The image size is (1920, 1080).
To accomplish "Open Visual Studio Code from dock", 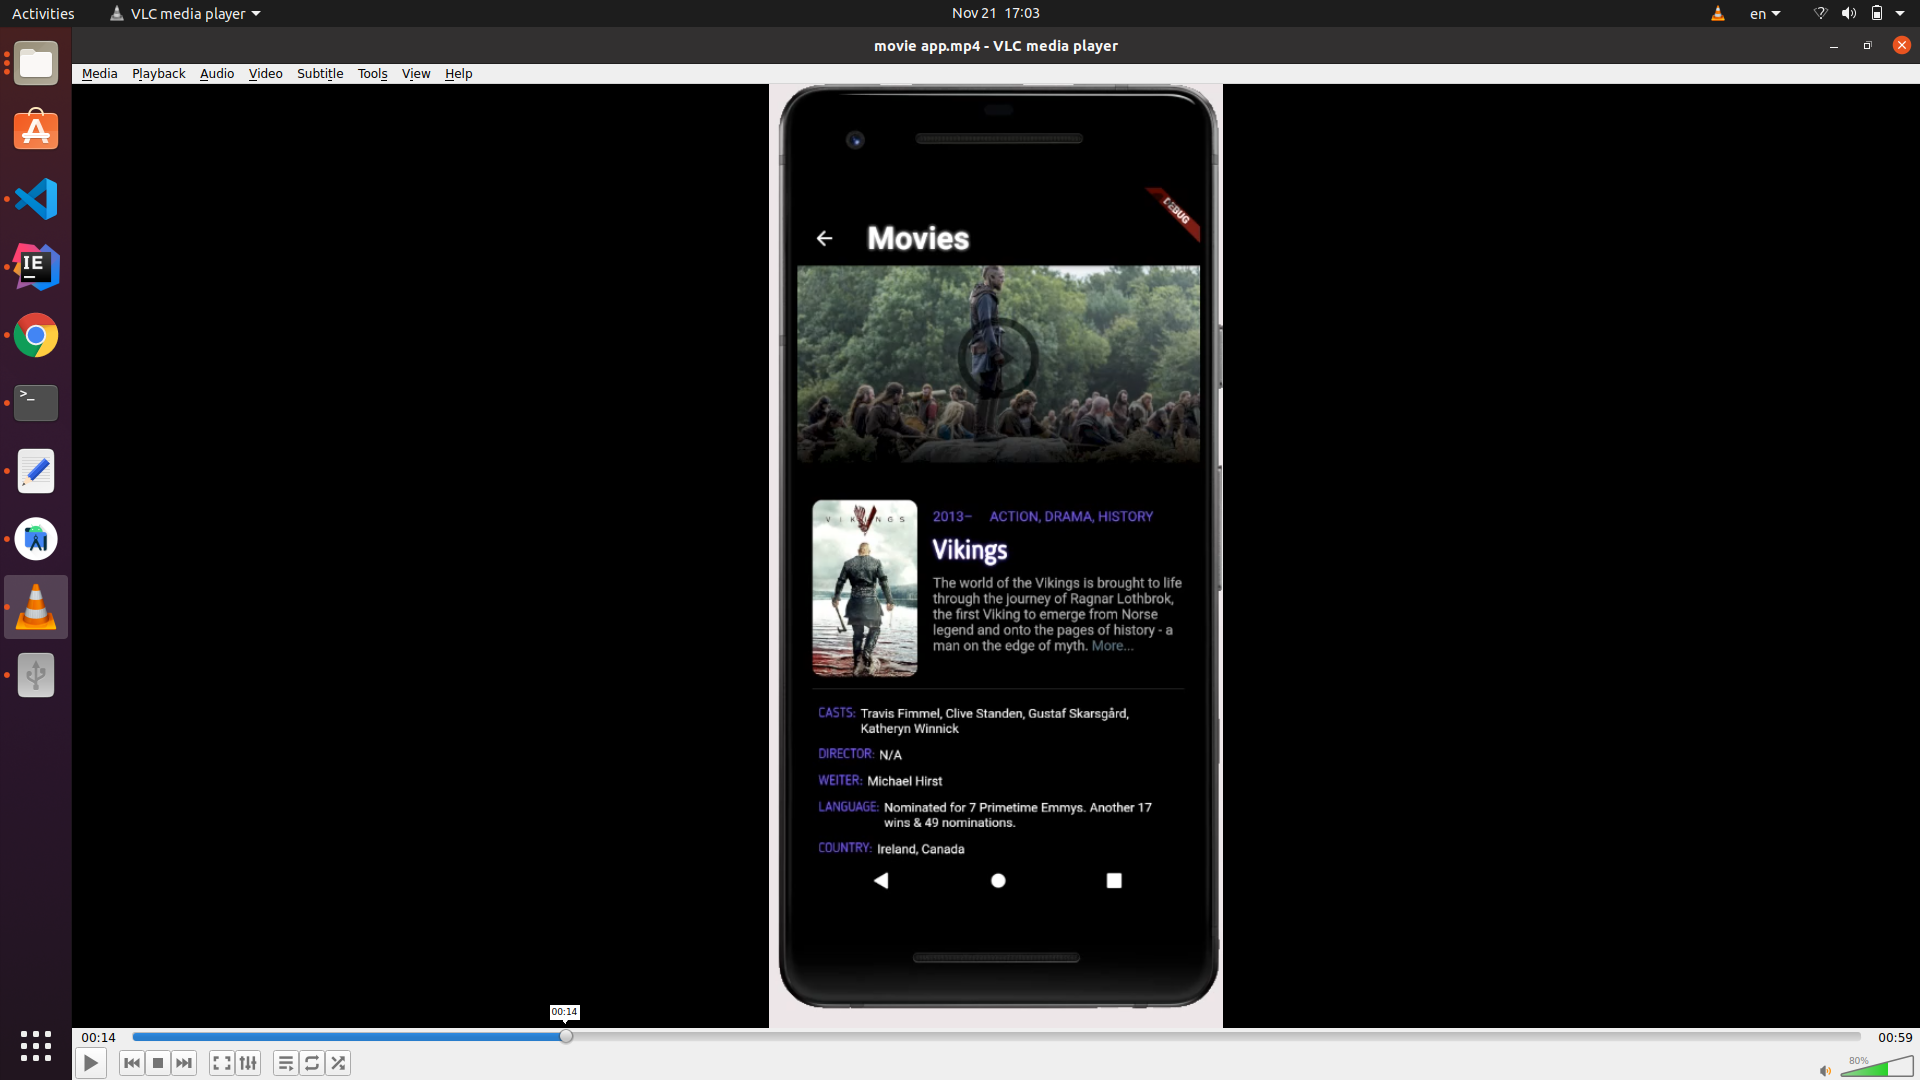I will (x=36, y=199).
